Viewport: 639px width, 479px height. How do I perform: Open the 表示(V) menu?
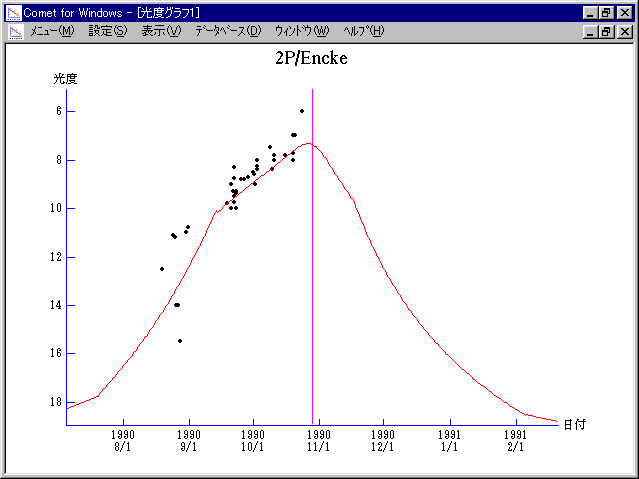(x=161, y=31)
